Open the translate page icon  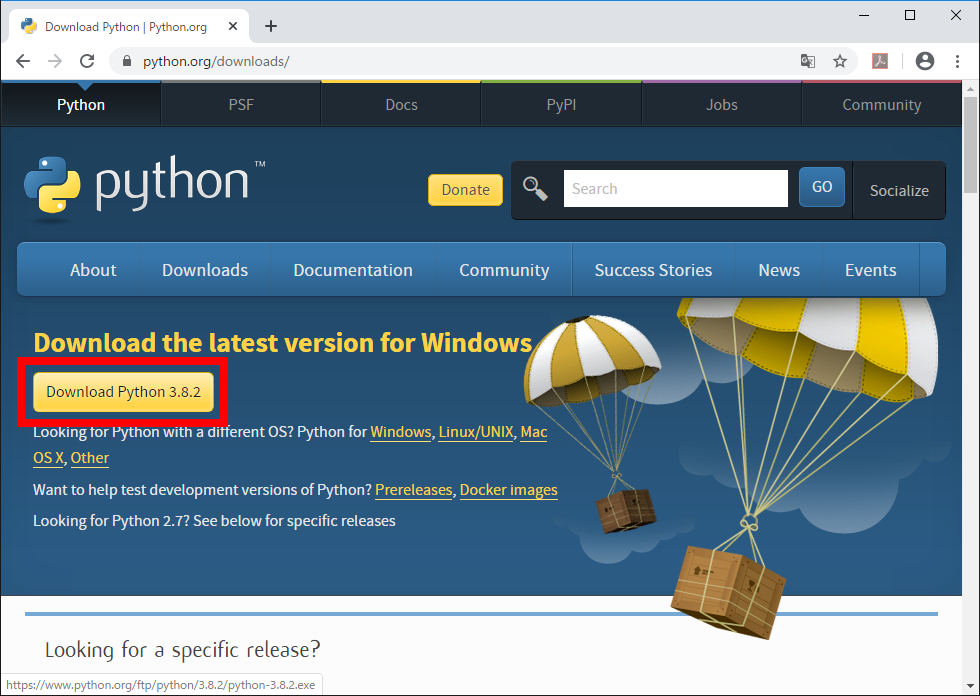[808, 61]
